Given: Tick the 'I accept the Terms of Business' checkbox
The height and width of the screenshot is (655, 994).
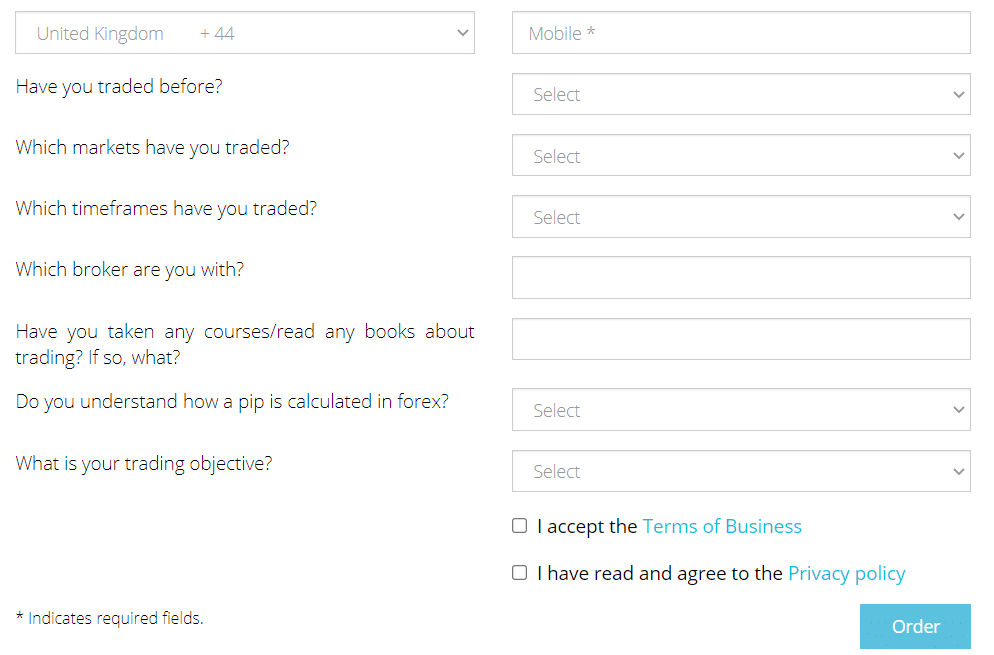Looking at the screenshot, I should [x=520, y=526].
